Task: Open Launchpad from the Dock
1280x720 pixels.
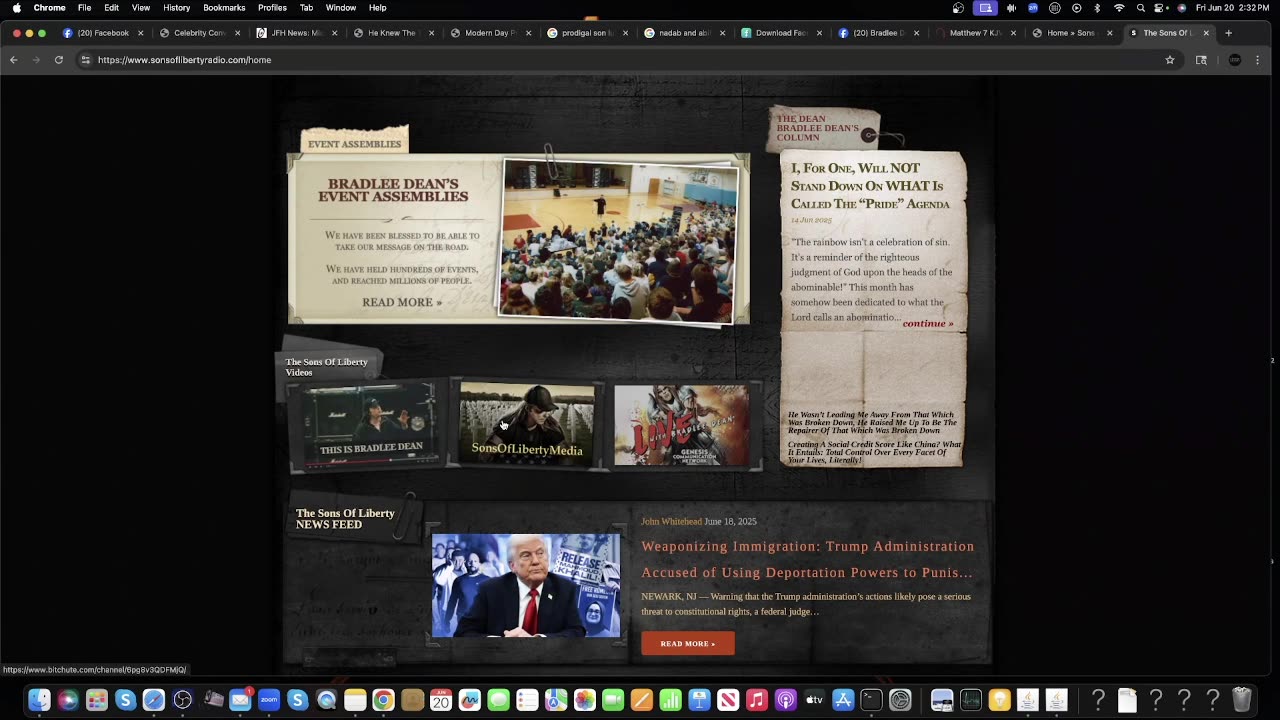Action: click(97, 700)
